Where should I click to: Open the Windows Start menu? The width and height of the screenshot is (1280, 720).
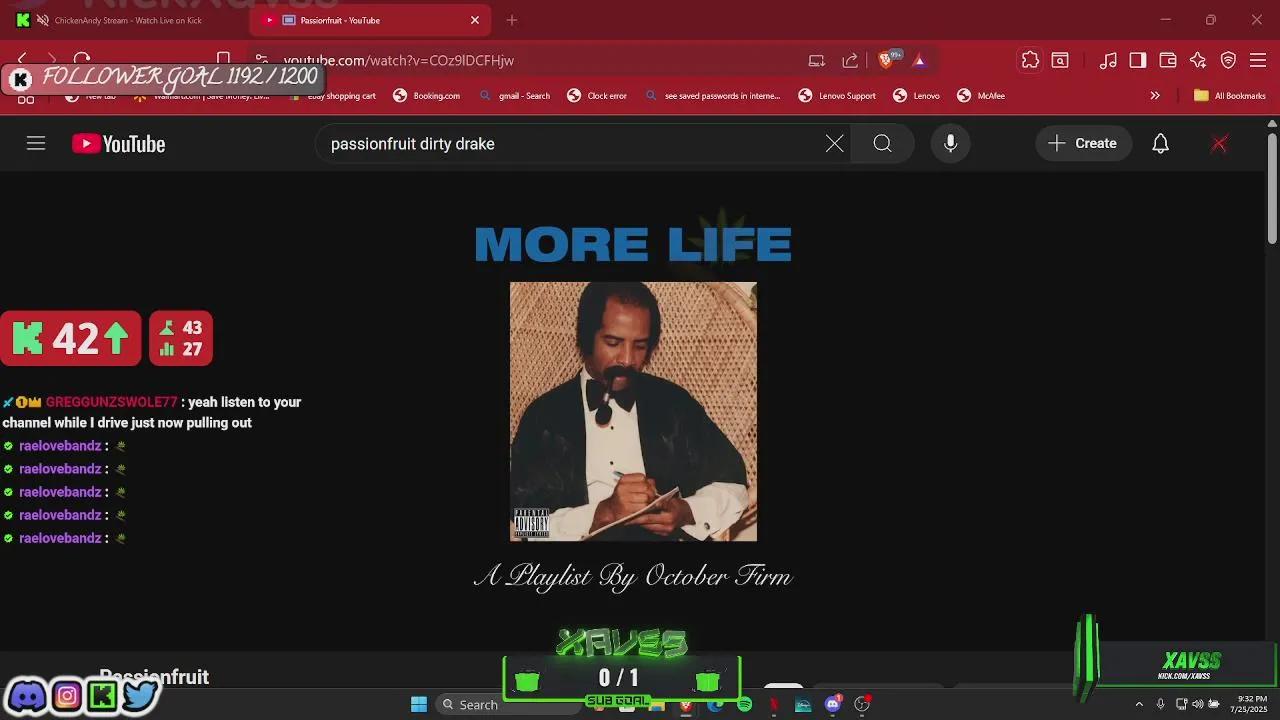click(419, 704)
